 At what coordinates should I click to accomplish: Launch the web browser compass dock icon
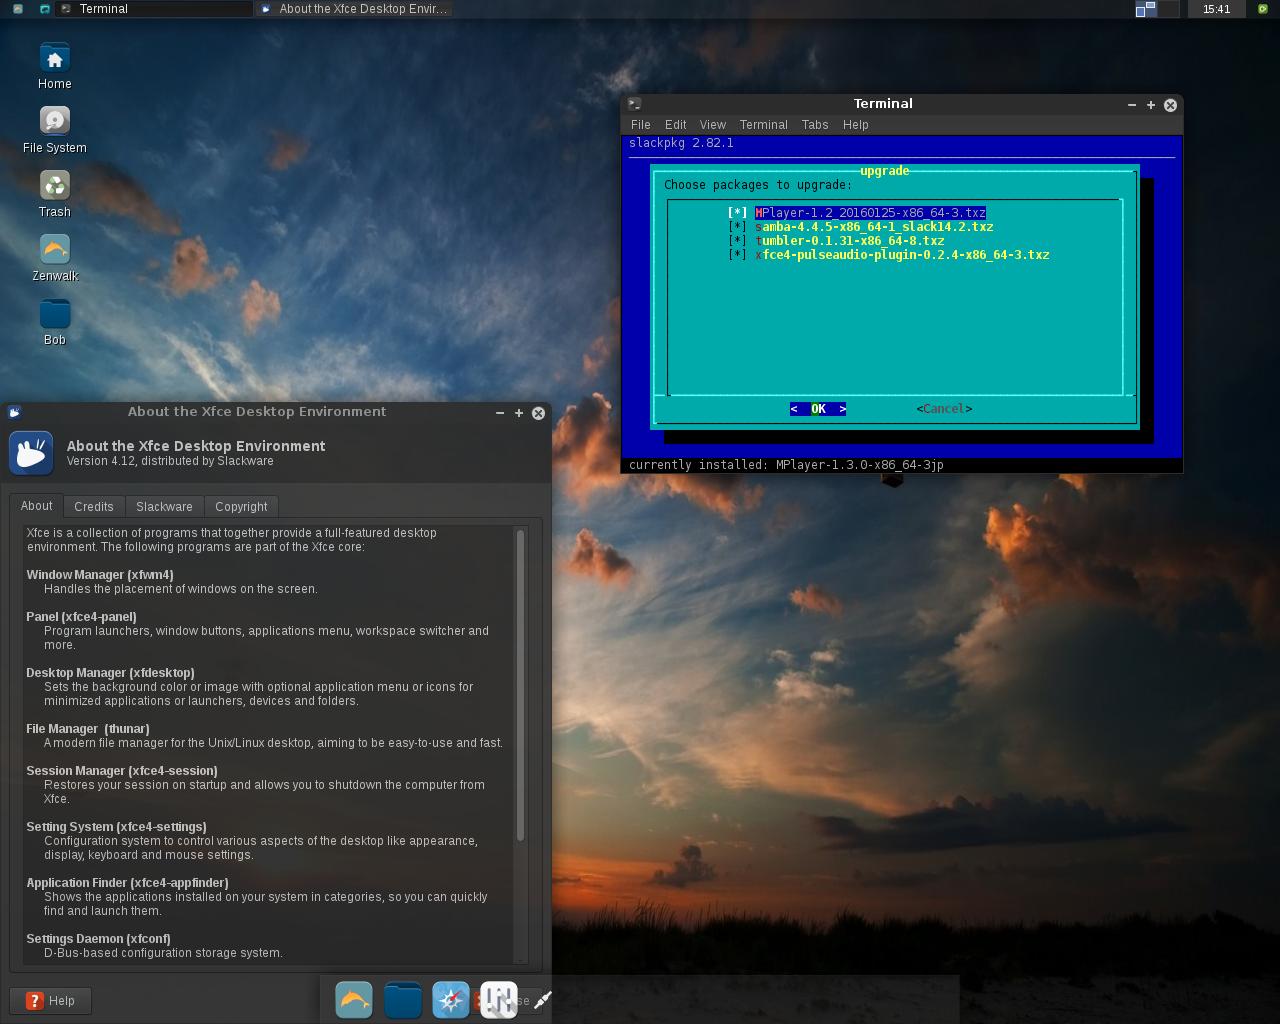pos(451,1000)
